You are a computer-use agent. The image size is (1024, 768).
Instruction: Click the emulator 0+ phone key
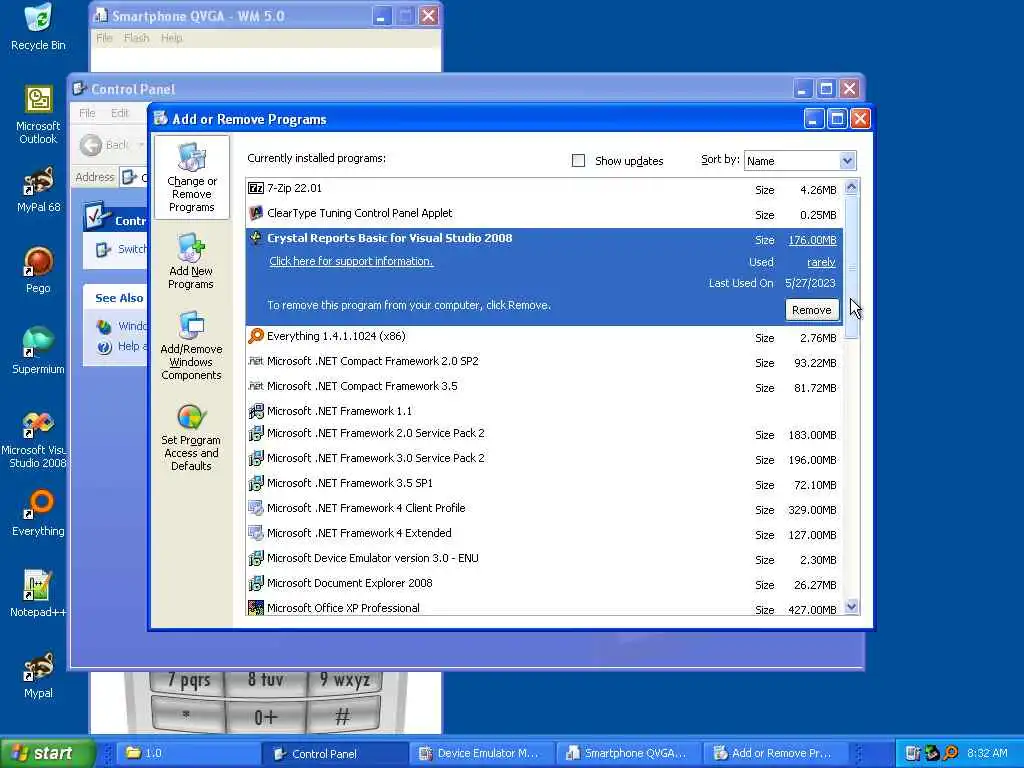tap(266, 716)
